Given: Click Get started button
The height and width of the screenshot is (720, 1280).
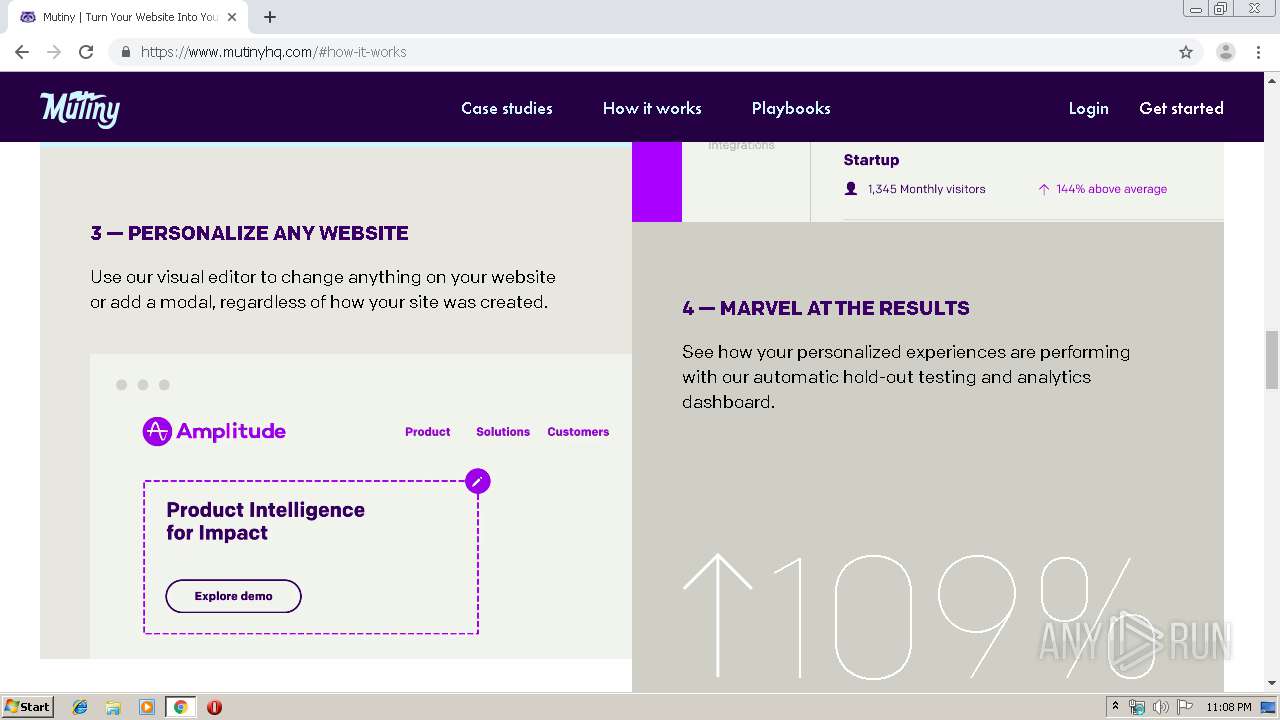Looking at the screenshot, I should pos(1181,108).
